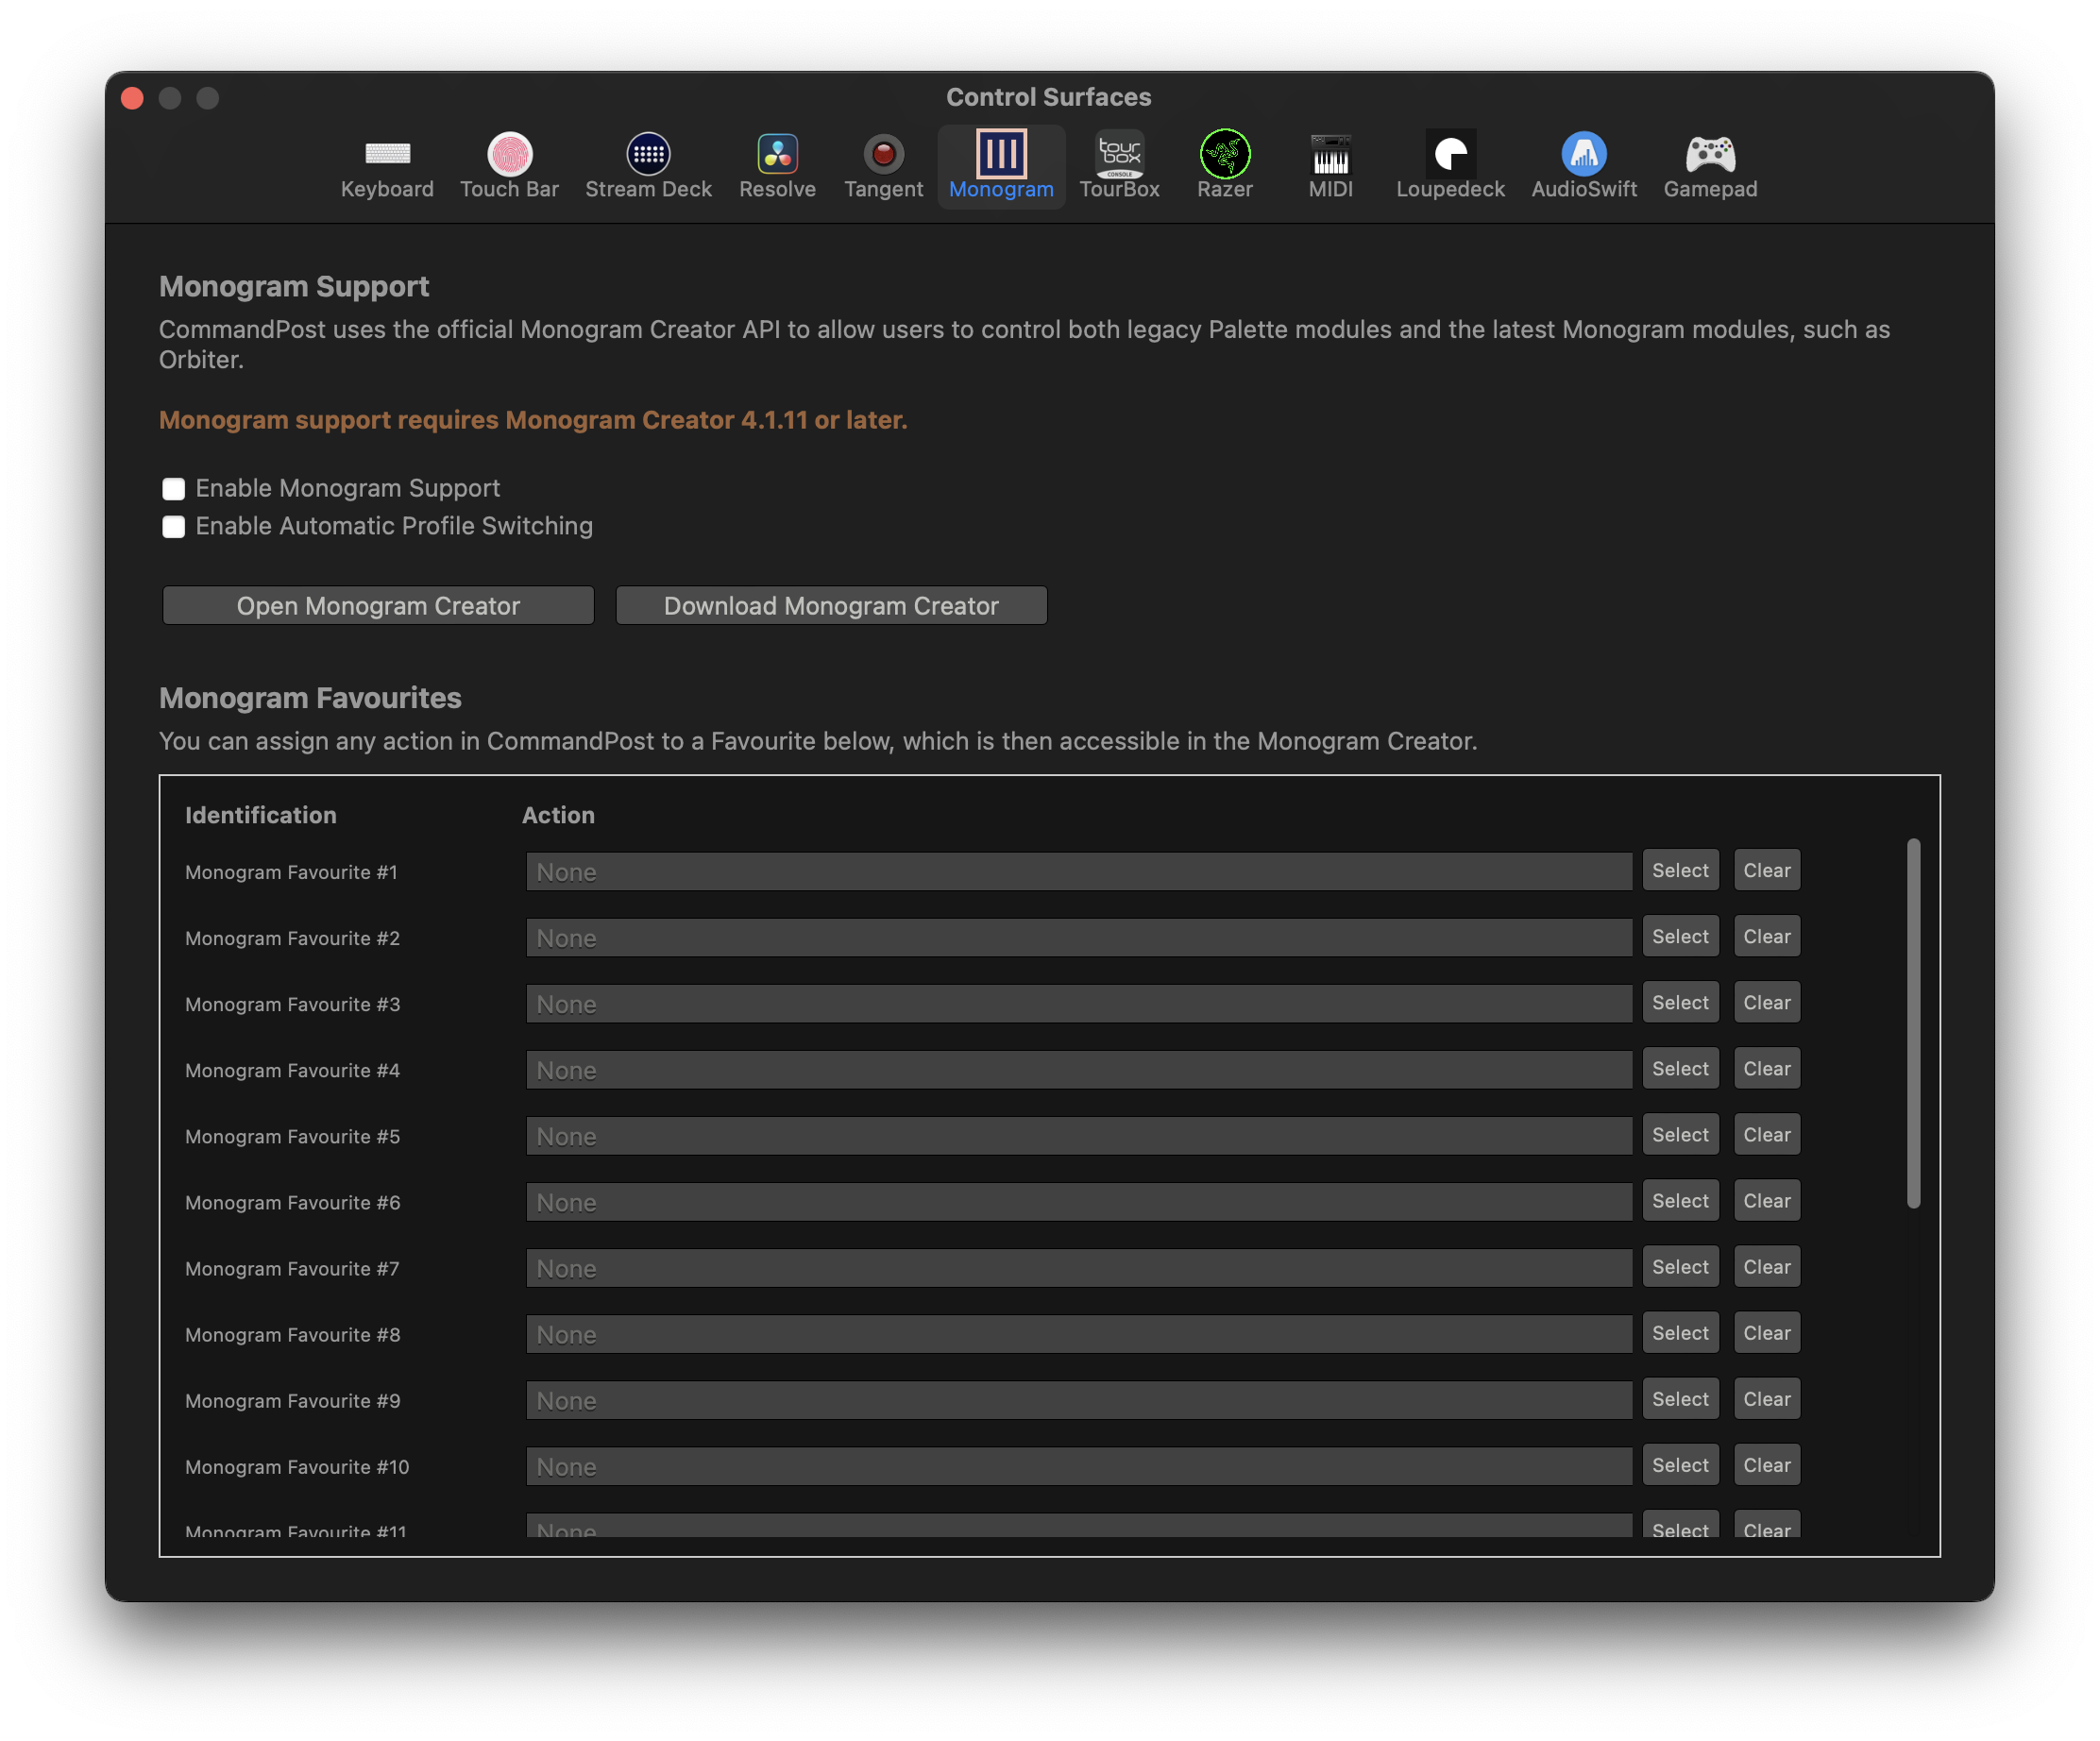
Task: Open the Stream Deck settings
Action: click(648, 166)
